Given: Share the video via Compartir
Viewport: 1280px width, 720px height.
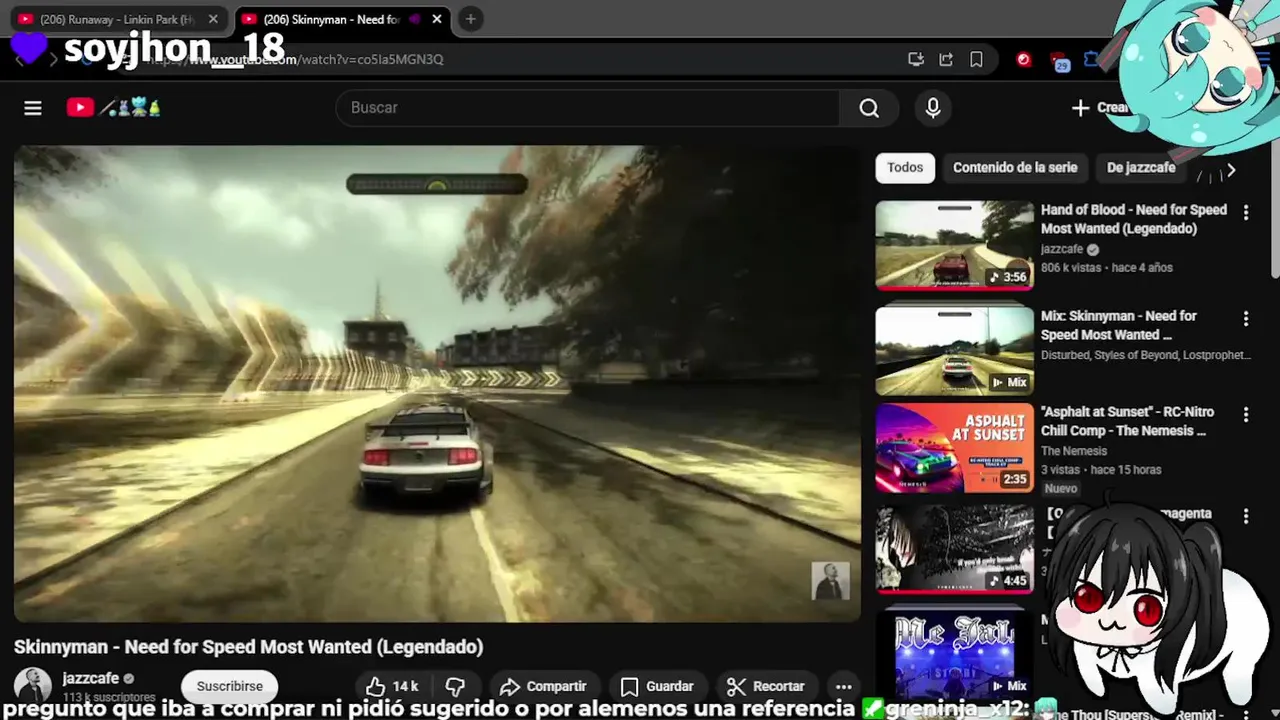Looking at the screenshot, I should point(543,686).
